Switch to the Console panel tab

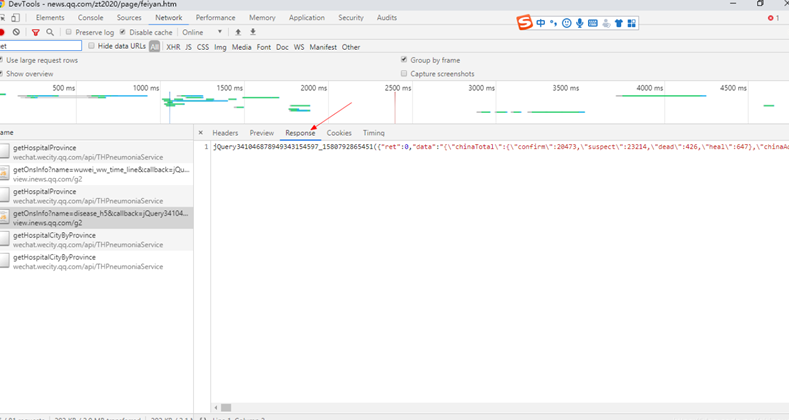90,18
